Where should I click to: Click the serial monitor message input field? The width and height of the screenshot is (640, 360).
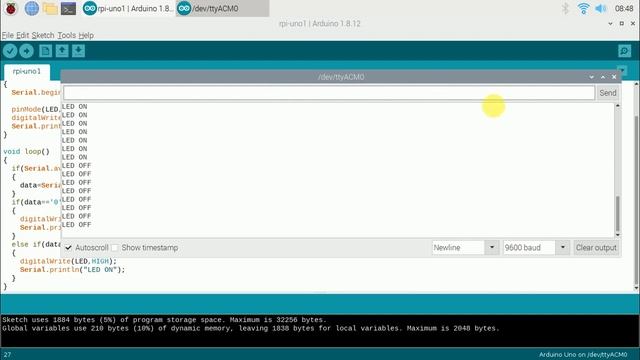click(x=329, y=93)
